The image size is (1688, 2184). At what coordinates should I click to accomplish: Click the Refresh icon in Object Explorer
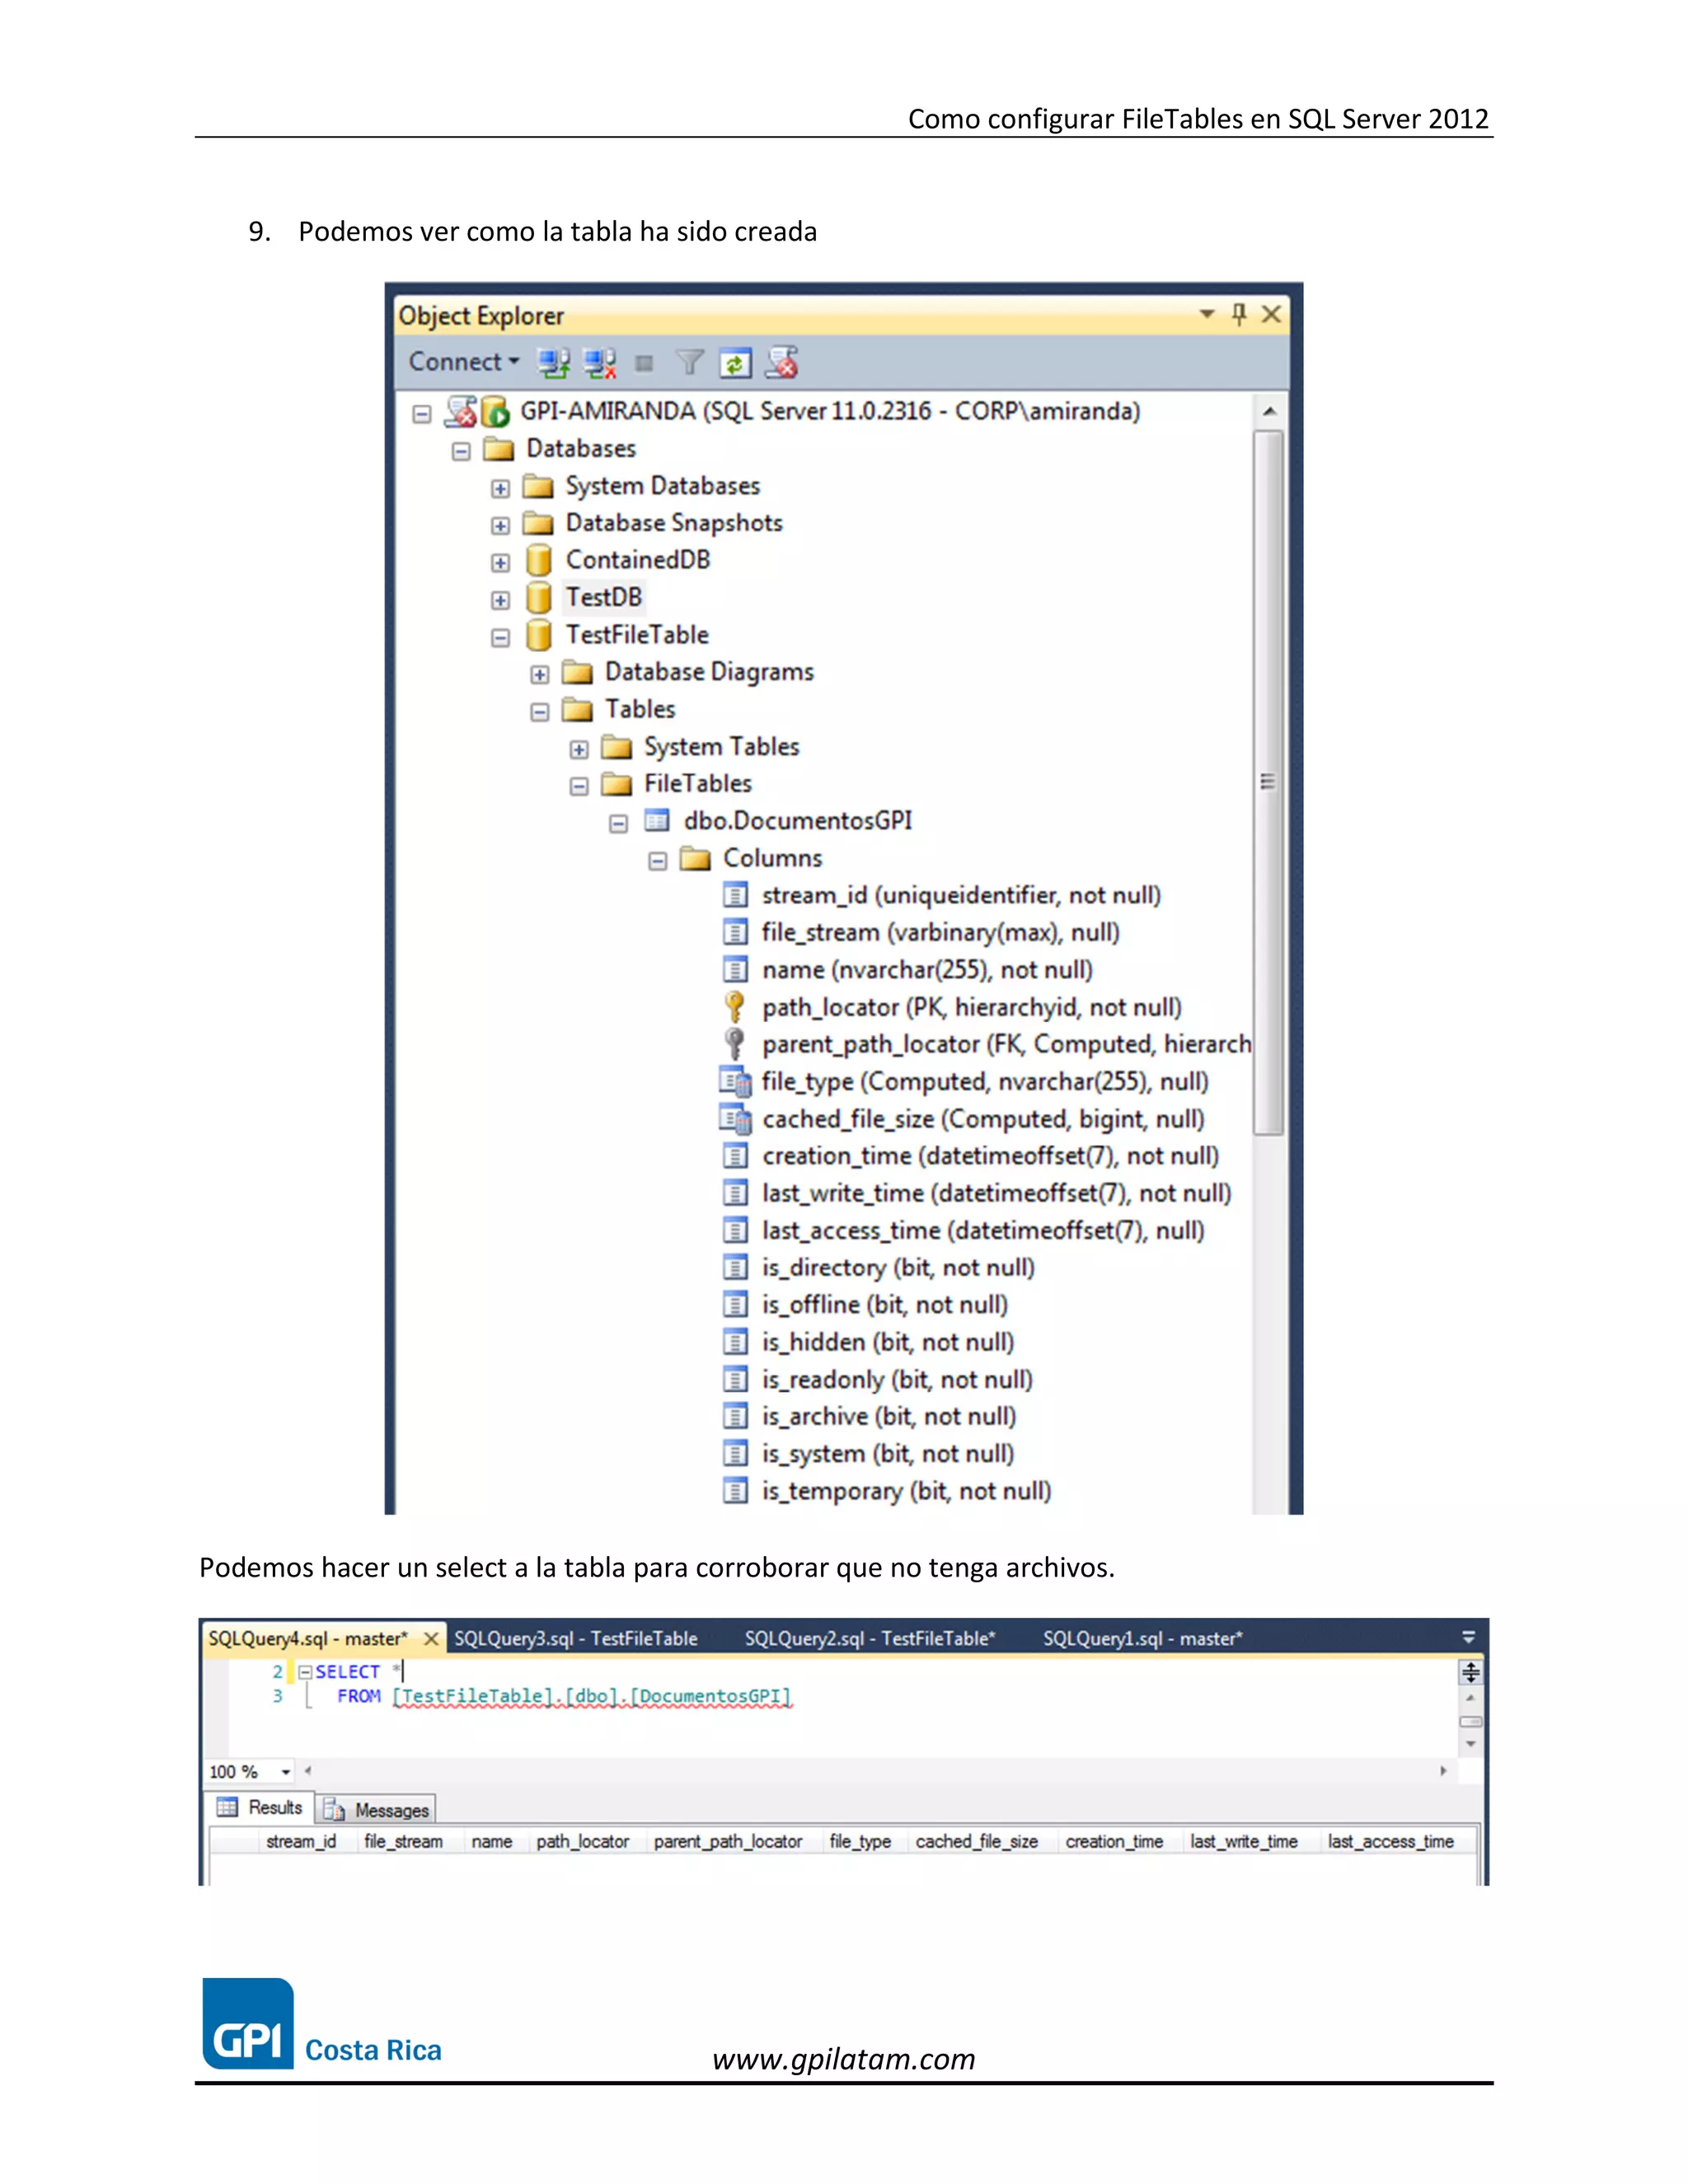[x=735, y=363]
